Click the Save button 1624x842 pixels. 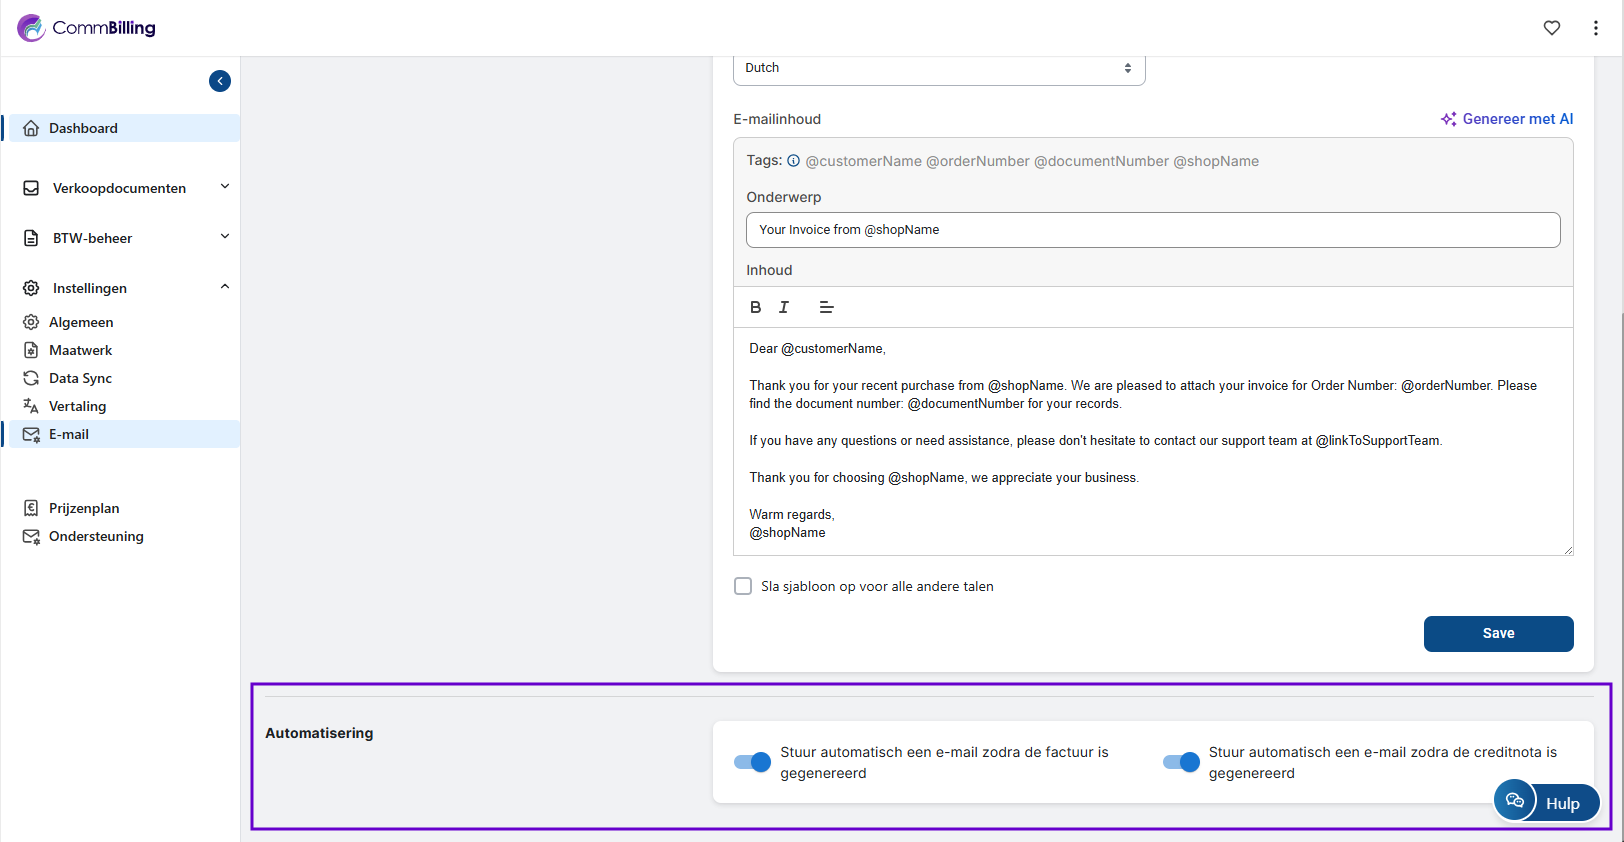(x=1497, y=633)
